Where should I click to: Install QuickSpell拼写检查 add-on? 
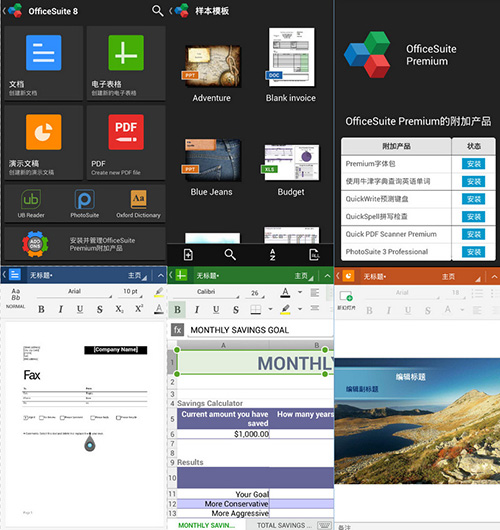(473, 217)
